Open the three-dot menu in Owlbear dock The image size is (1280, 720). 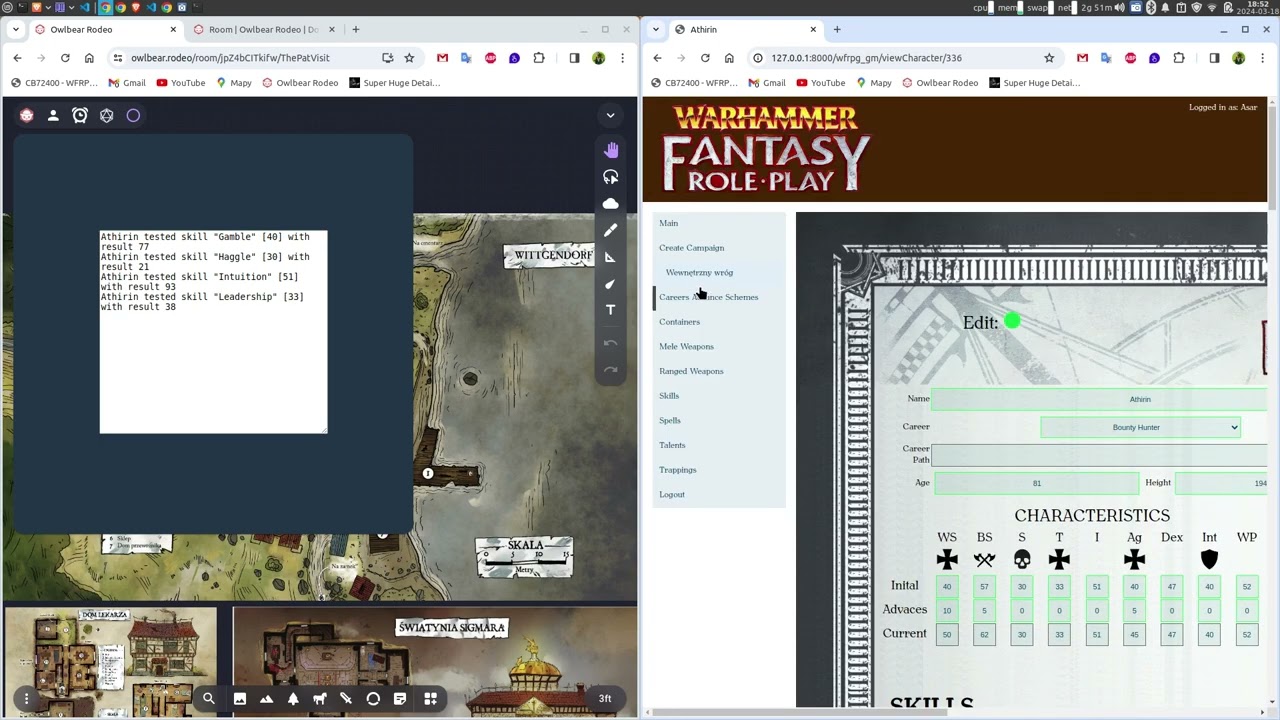[27, 699]
